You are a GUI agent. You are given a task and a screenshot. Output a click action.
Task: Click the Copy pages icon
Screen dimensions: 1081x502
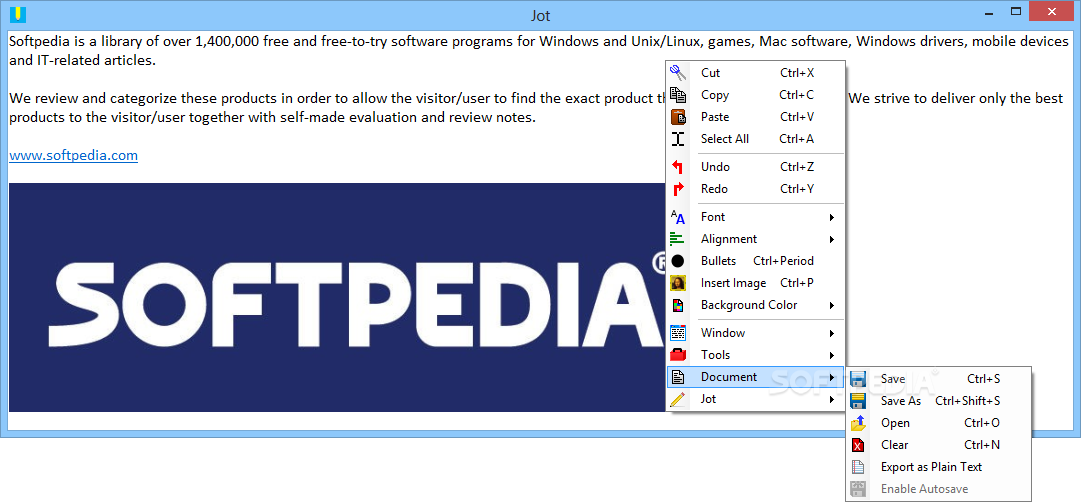pos(678,94)
